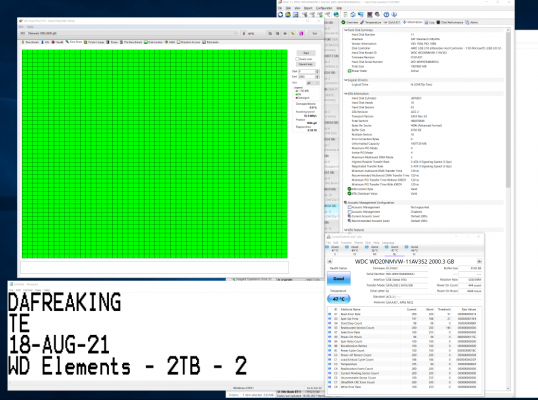Switch to the Overview tab in Hard Disk Sentinel
Screen dimensions: 538x400
350,22
